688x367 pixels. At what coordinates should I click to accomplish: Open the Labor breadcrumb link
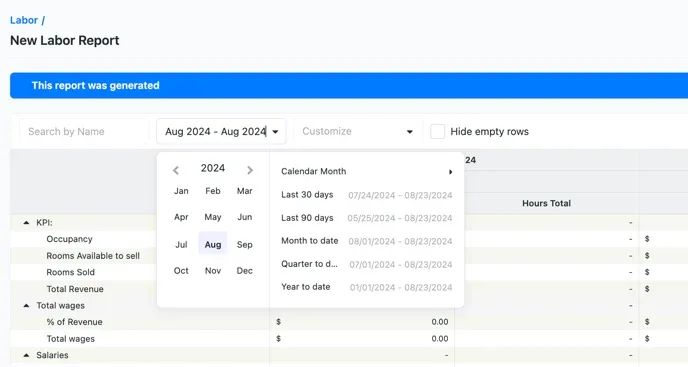pyautogui.click(x=24, y=20)
